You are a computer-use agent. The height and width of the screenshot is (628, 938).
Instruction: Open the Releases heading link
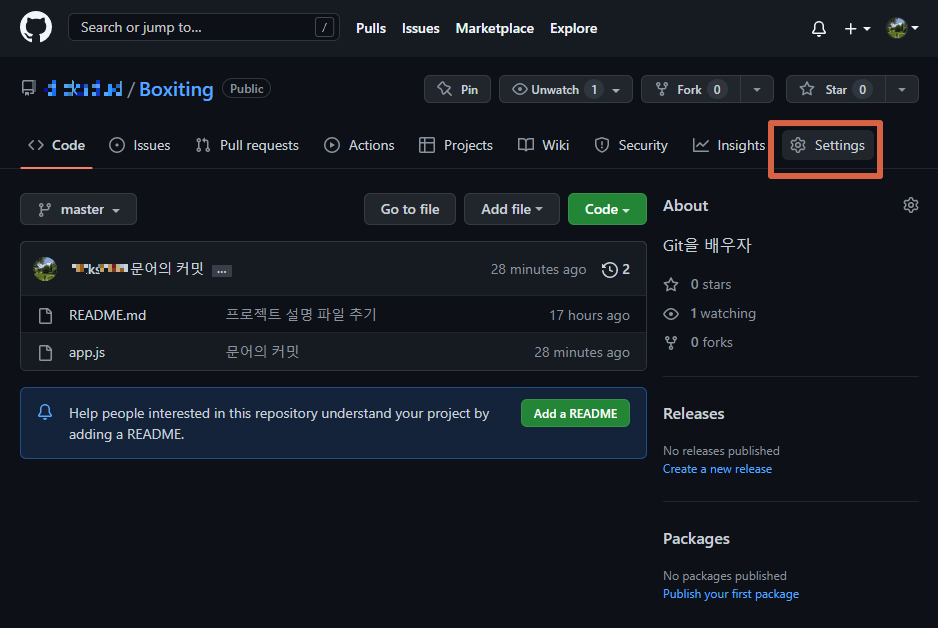(x=694, y=414)
